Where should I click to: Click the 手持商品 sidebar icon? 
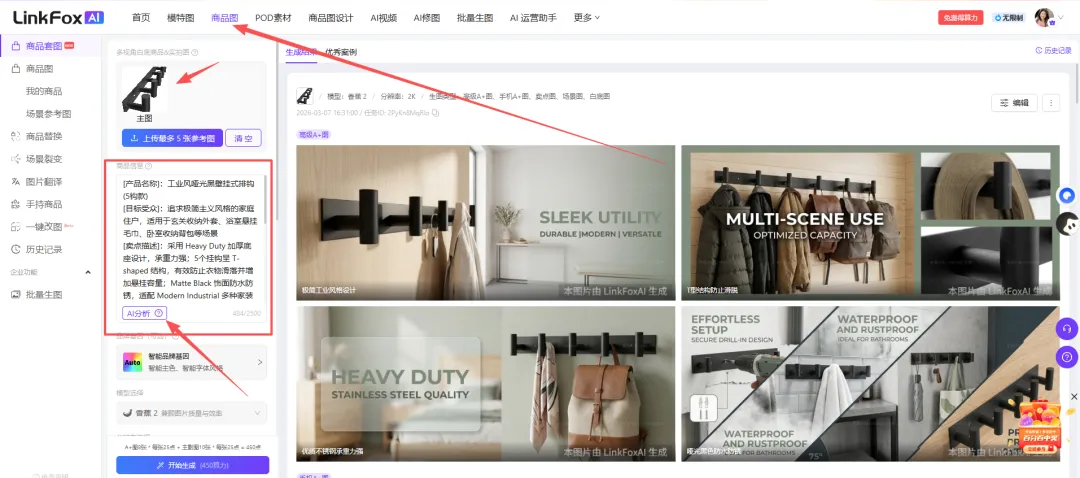pyautogui.click(x=16, y=205)
